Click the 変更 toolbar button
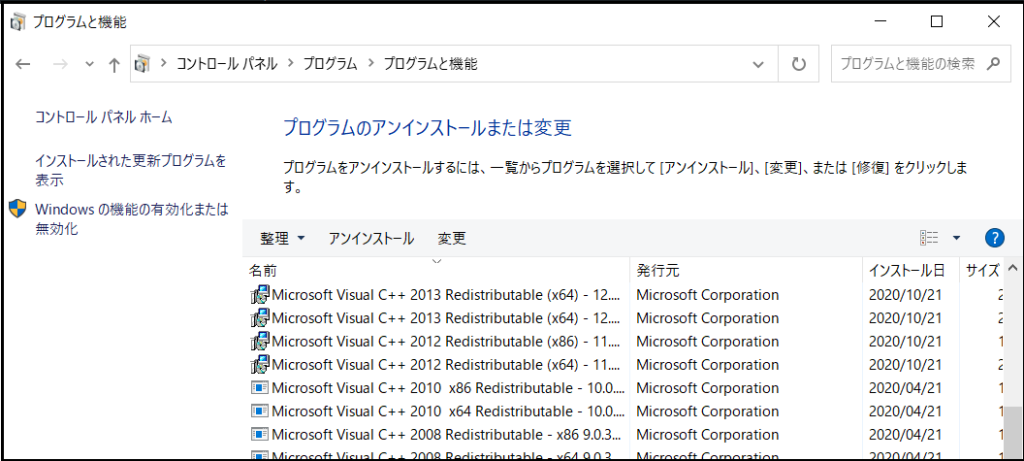The height and width of the screenshot is (461, 1024). [452, 238]
